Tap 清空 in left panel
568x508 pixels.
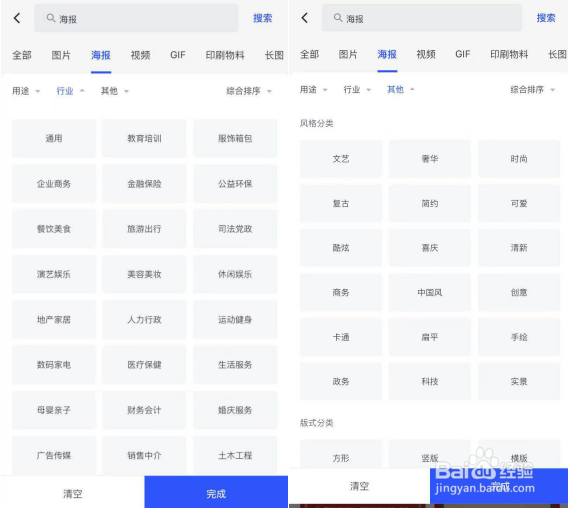tap(72, 494)
